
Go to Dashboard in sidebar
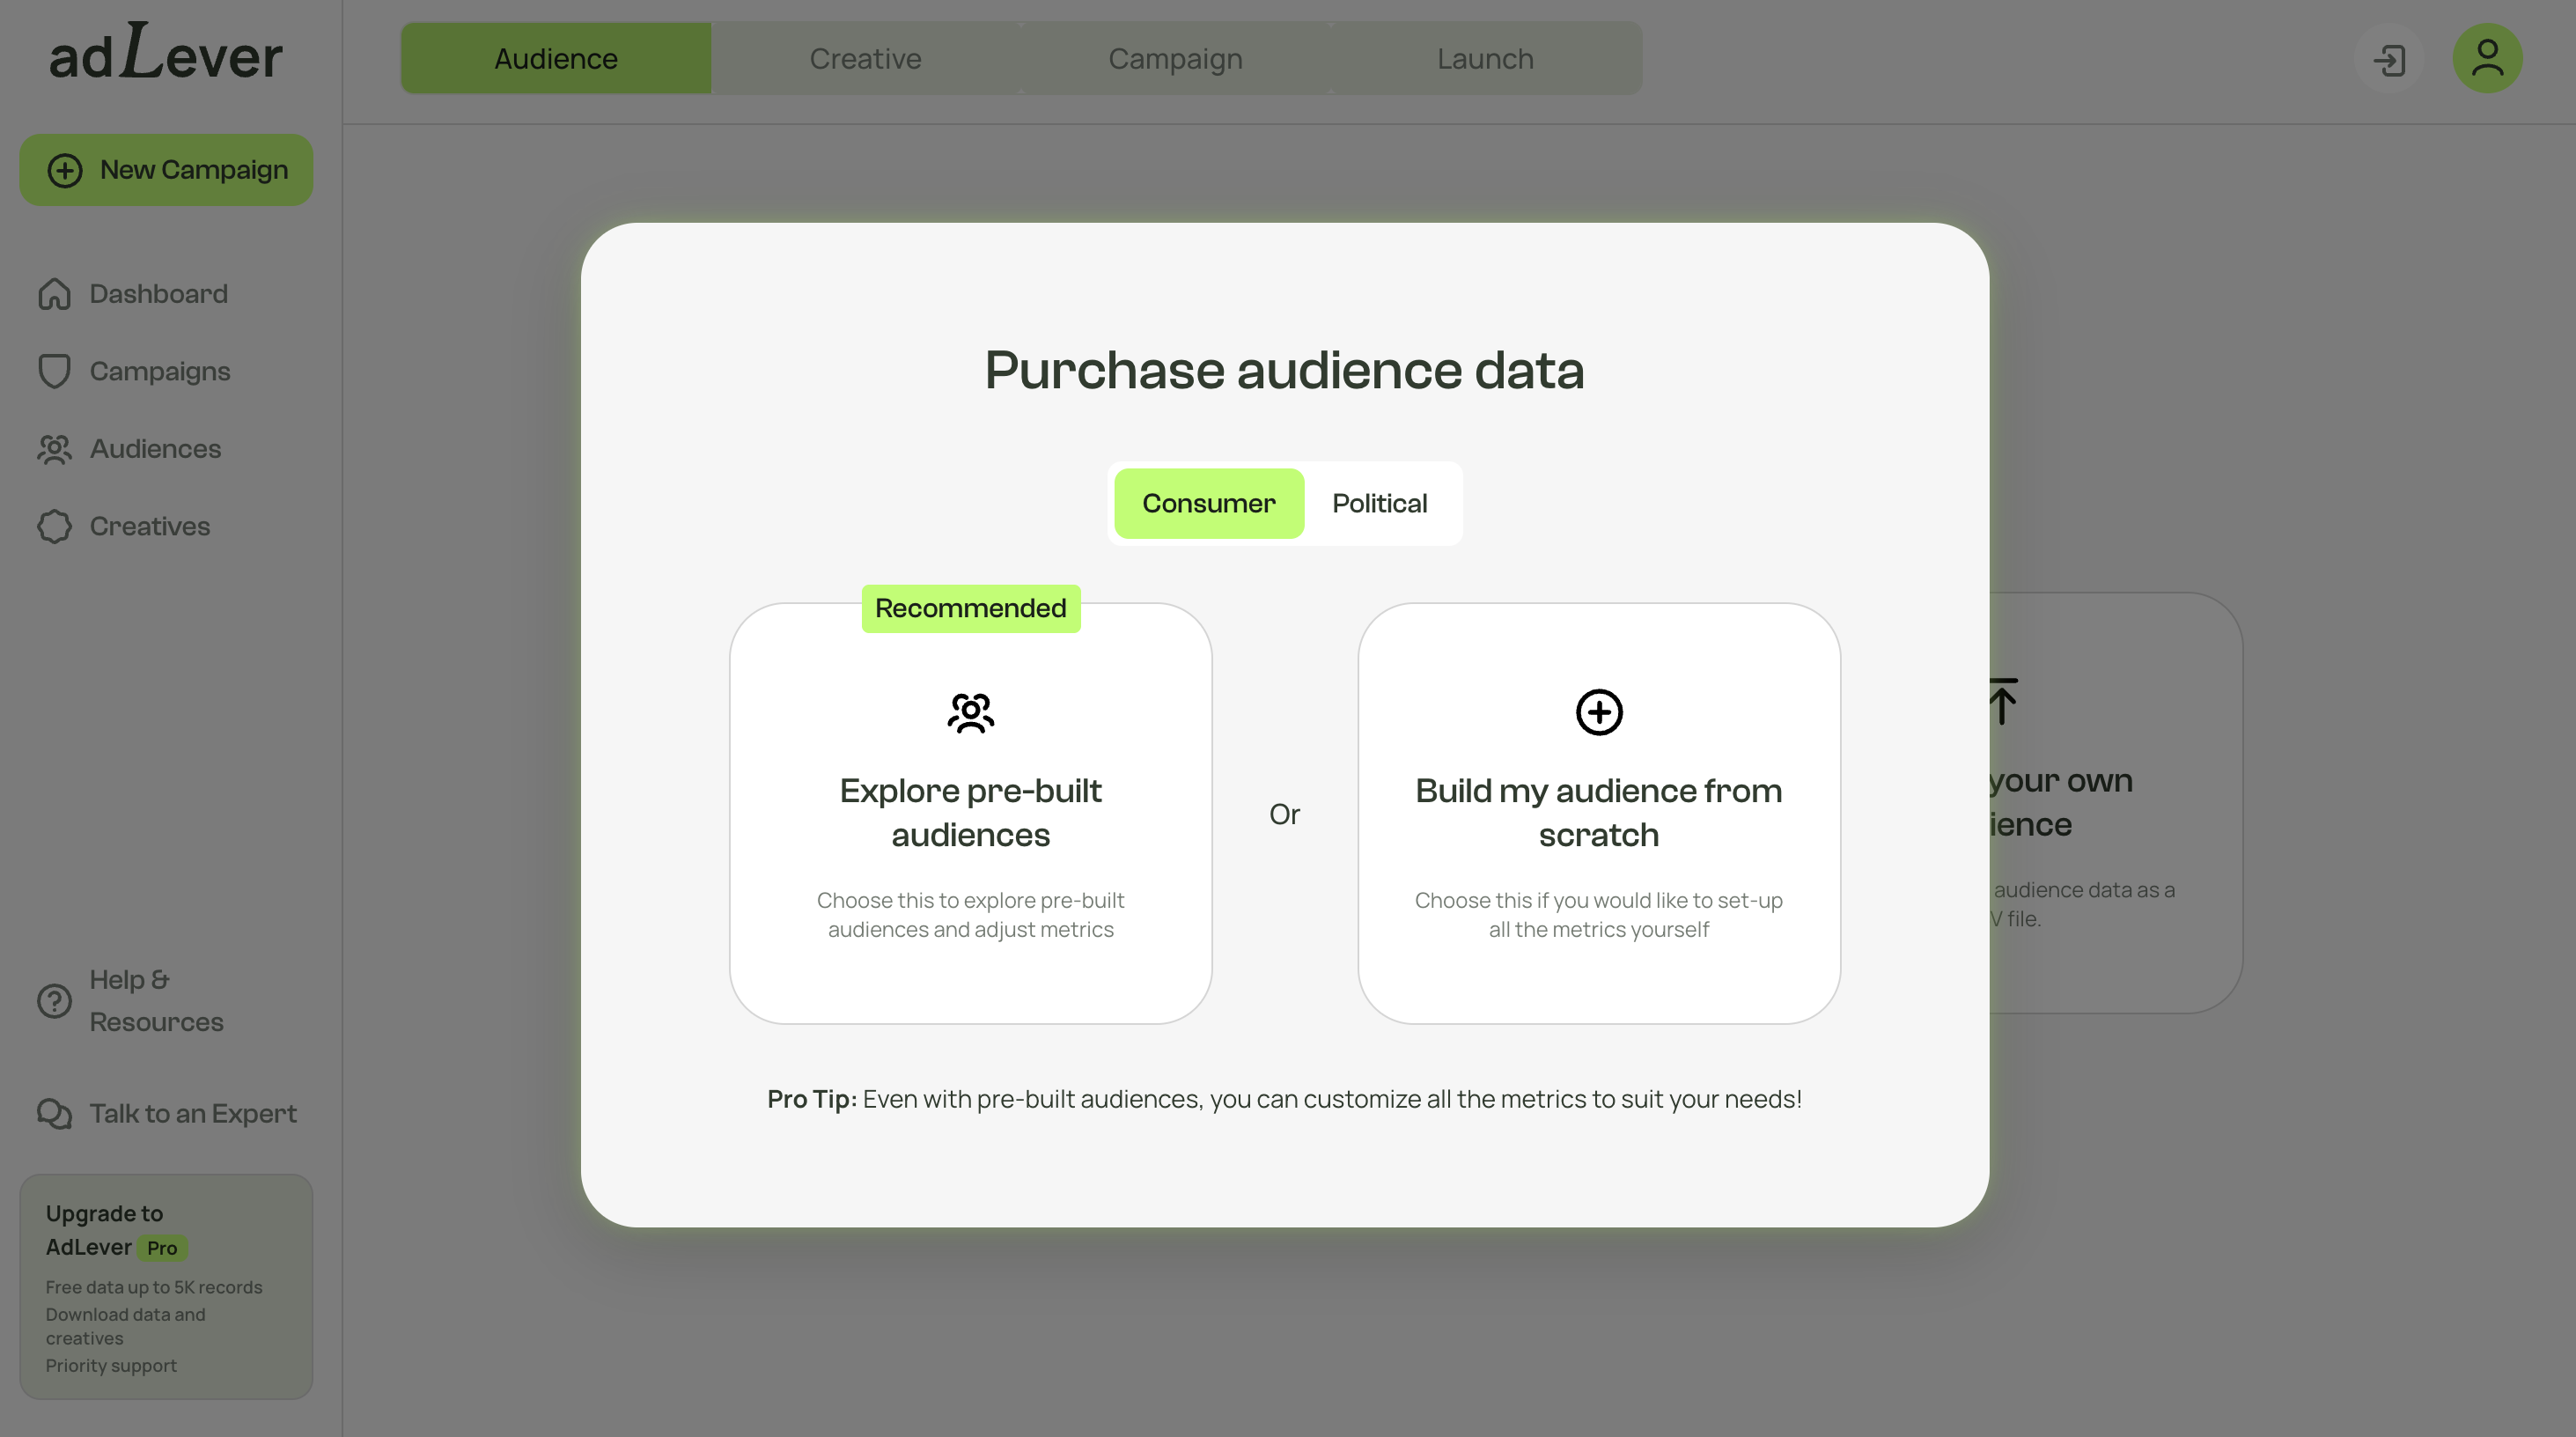tap(133, 294)
